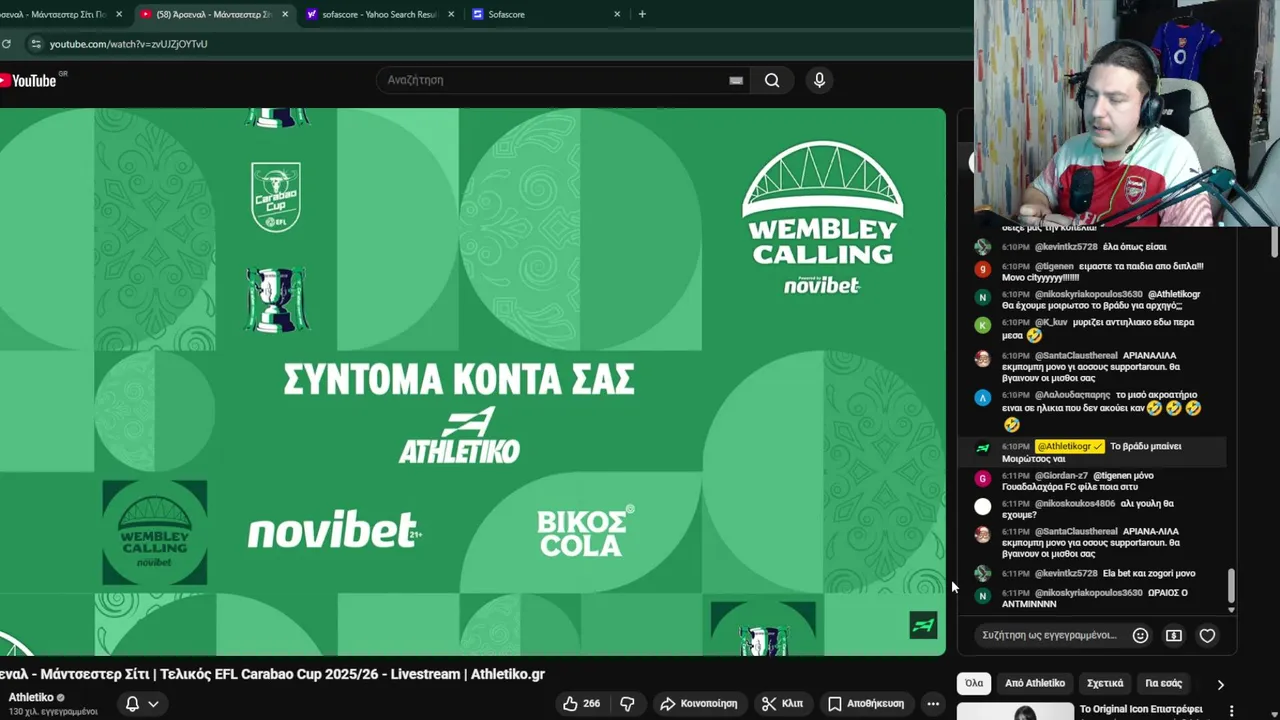Image resolution: width=1280 pixels, height=720 pixels.
Task: Close the Sofascore tab
Action: [617, 14]
